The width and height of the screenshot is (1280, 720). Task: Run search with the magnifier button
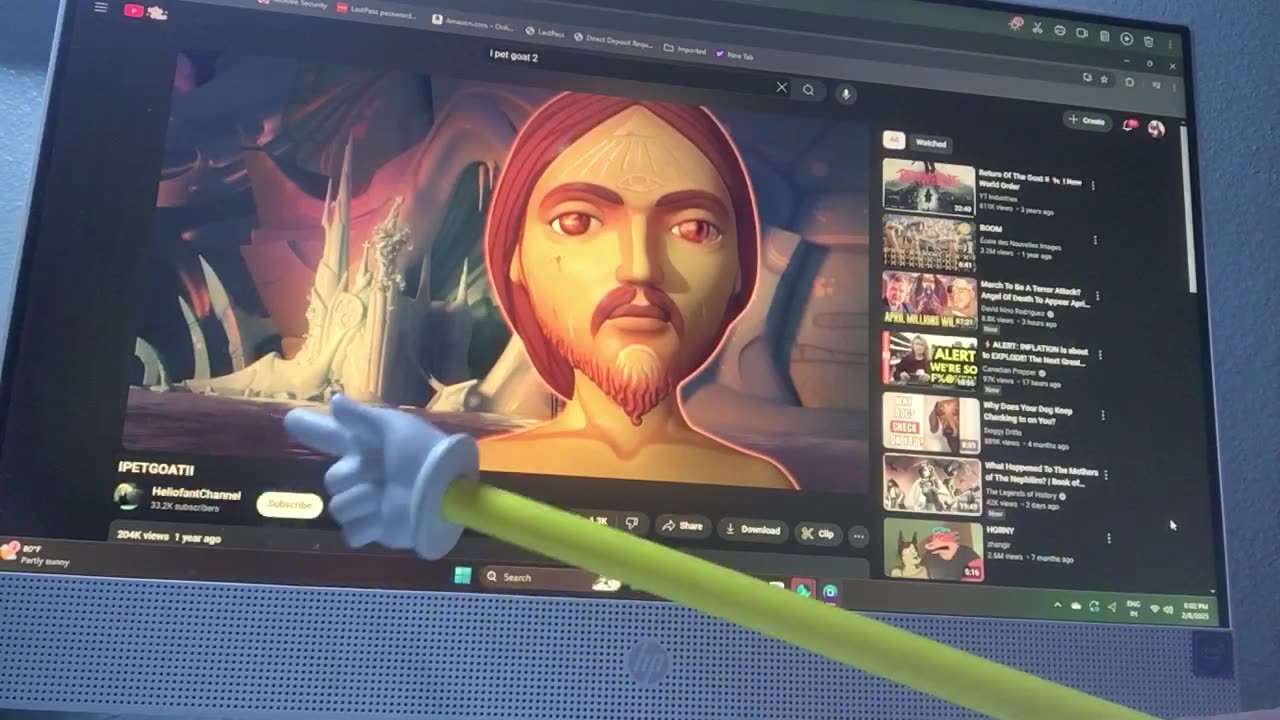pyautogui.click(x=808, y=90)
